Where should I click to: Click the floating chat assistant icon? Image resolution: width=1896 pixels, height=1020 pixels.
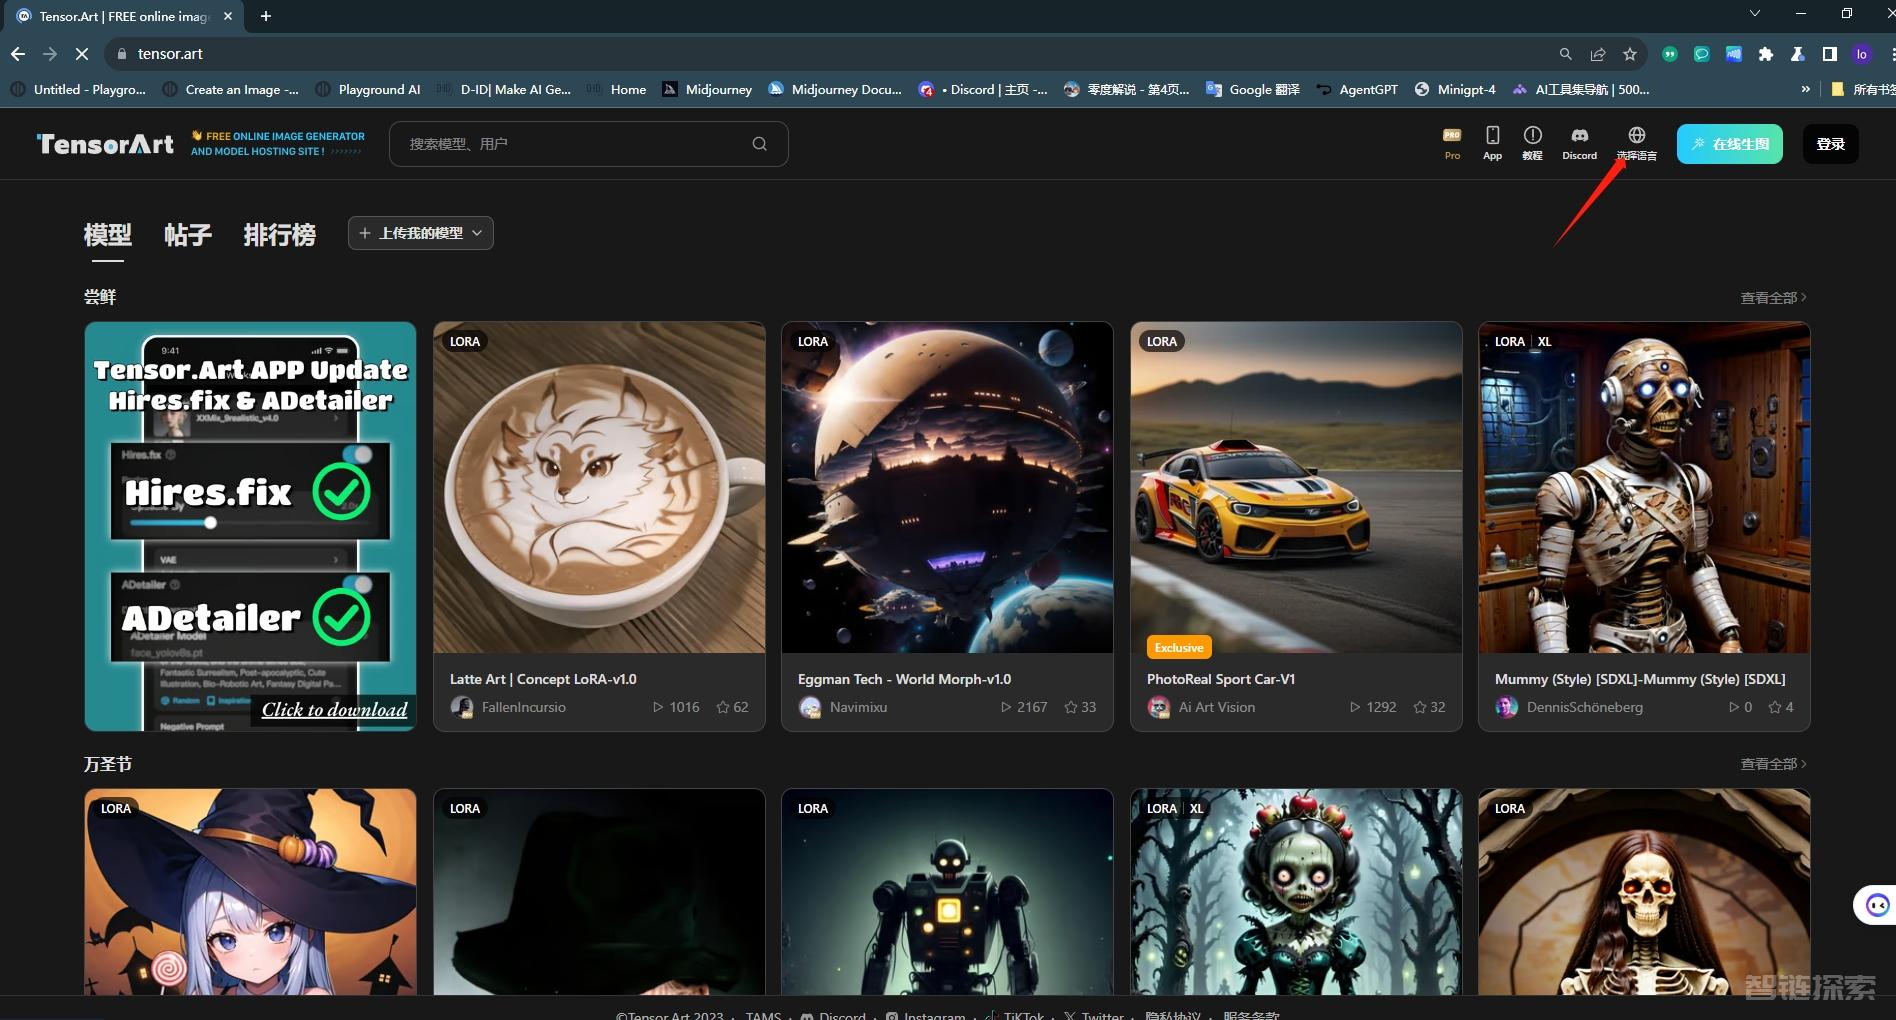(1877, 905)
